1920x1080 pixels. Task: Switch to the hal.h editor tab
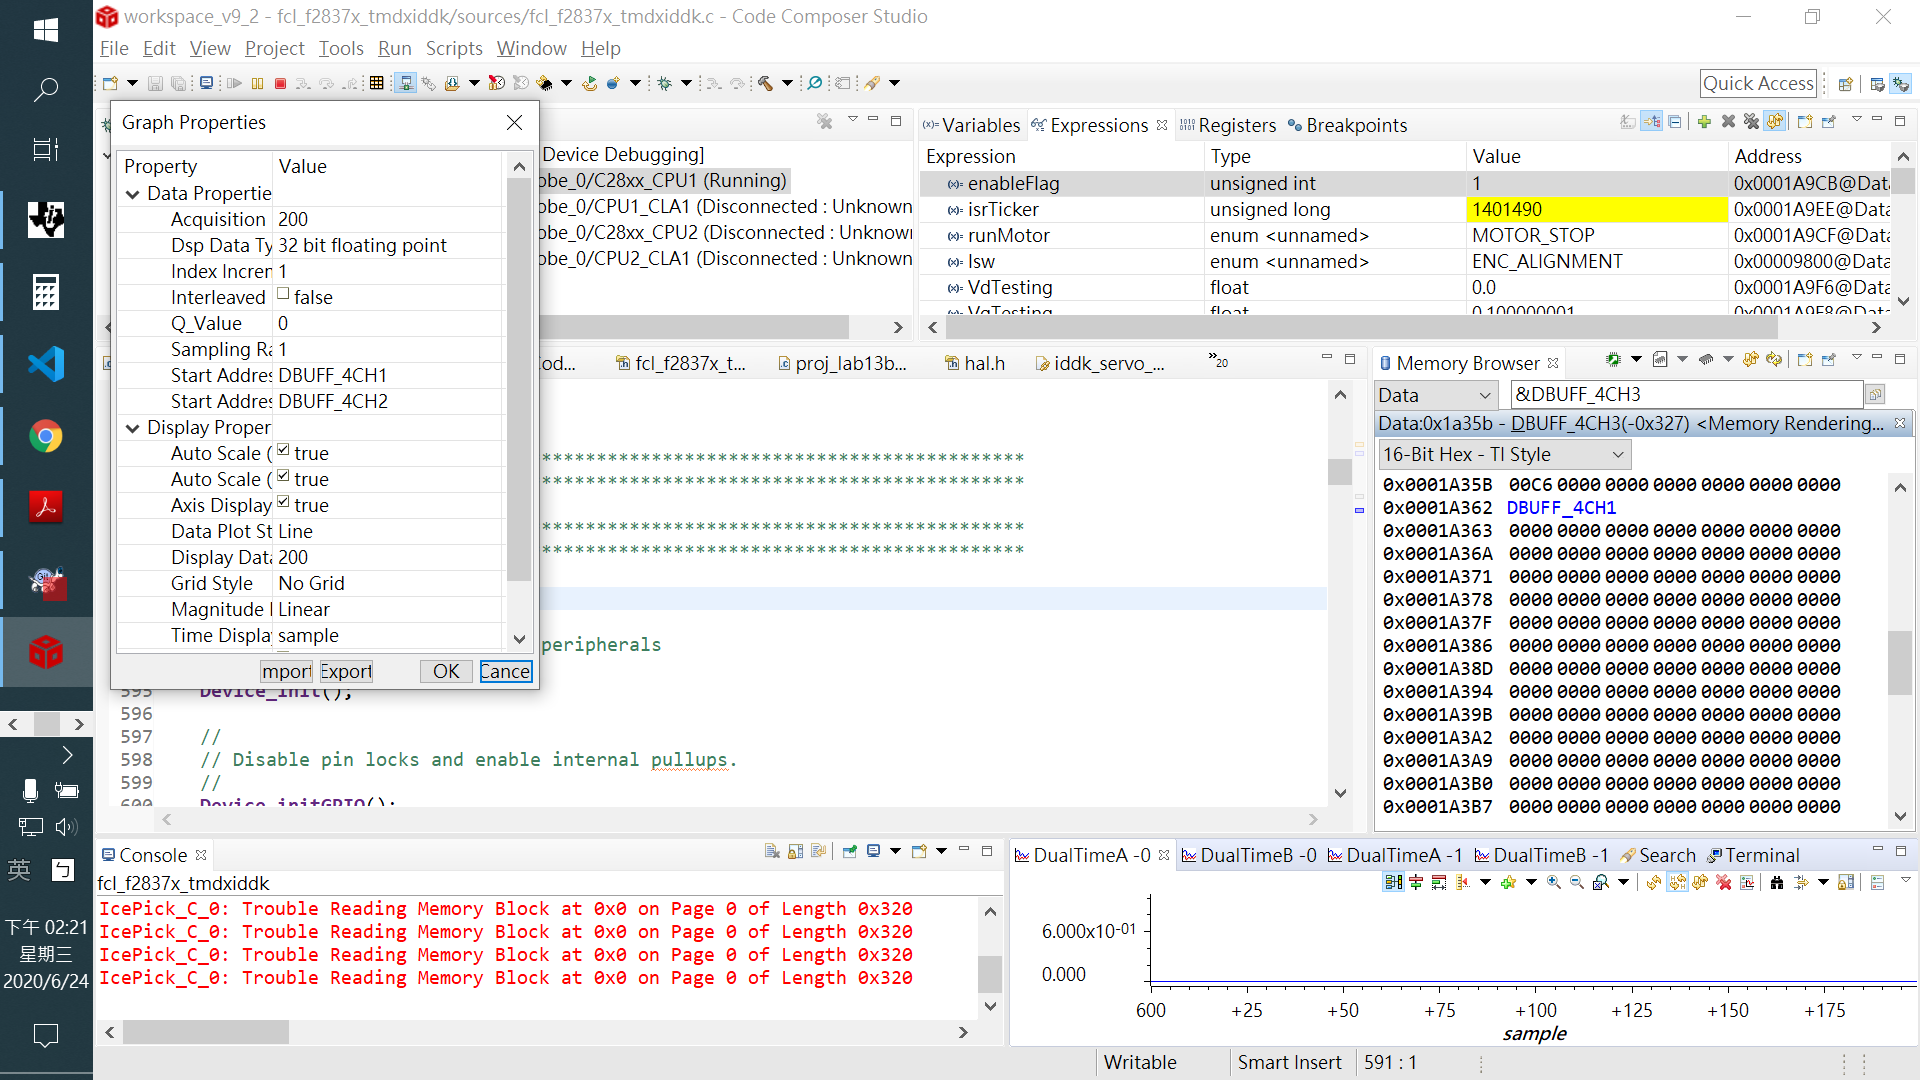point(975,363)
